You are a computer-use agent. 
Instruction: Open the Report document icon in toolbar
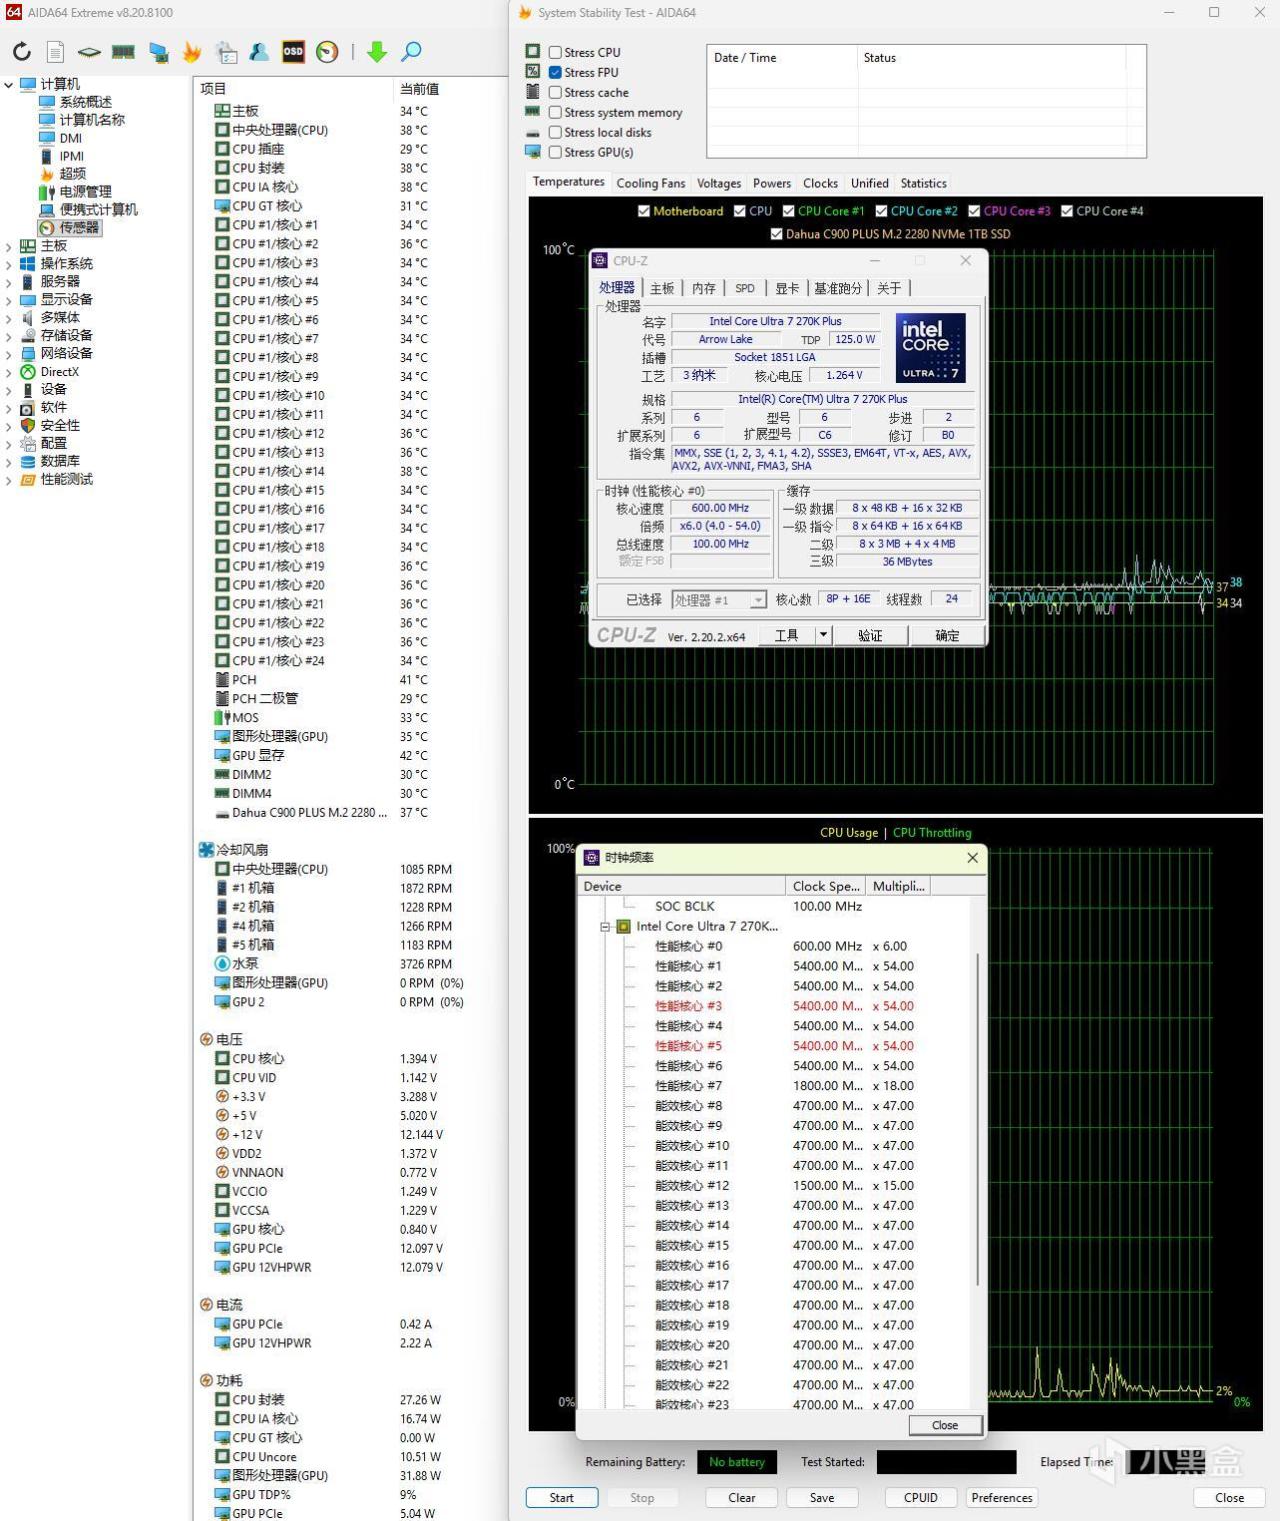56,52
